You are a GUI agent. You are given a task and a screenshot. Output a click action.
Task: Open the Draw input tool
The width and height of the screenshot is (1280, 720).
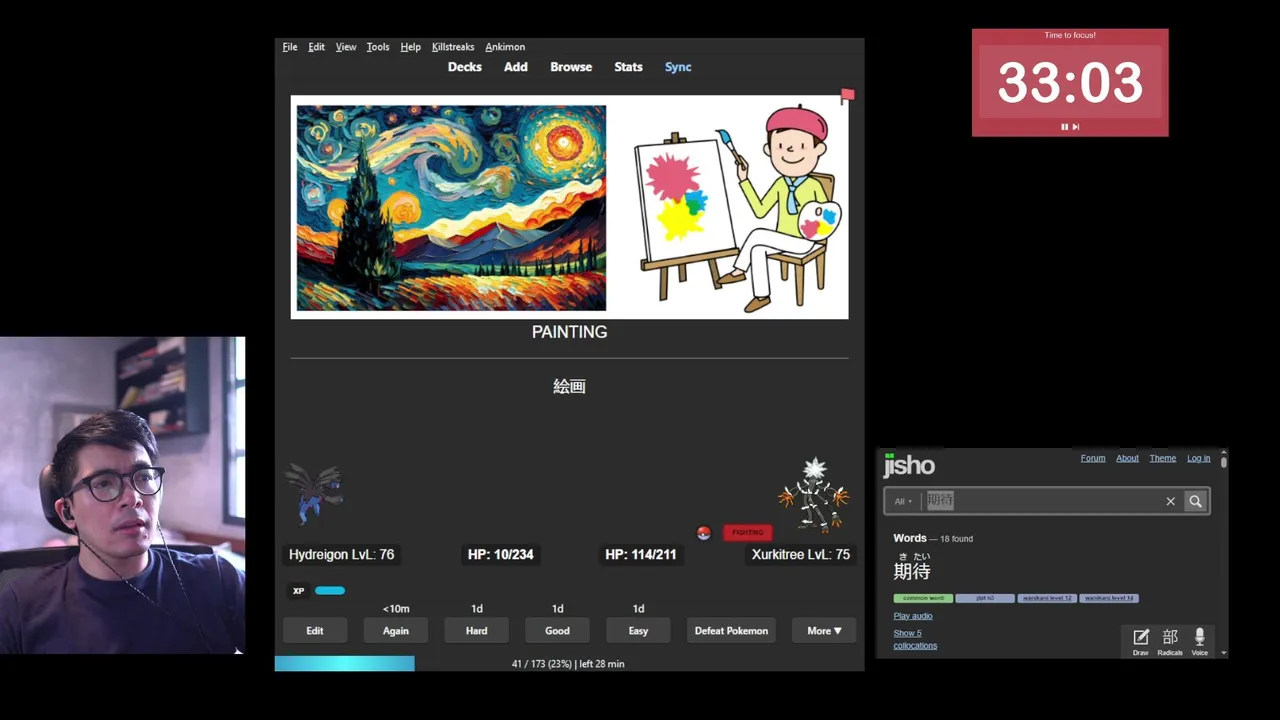tap(1141, 642)
